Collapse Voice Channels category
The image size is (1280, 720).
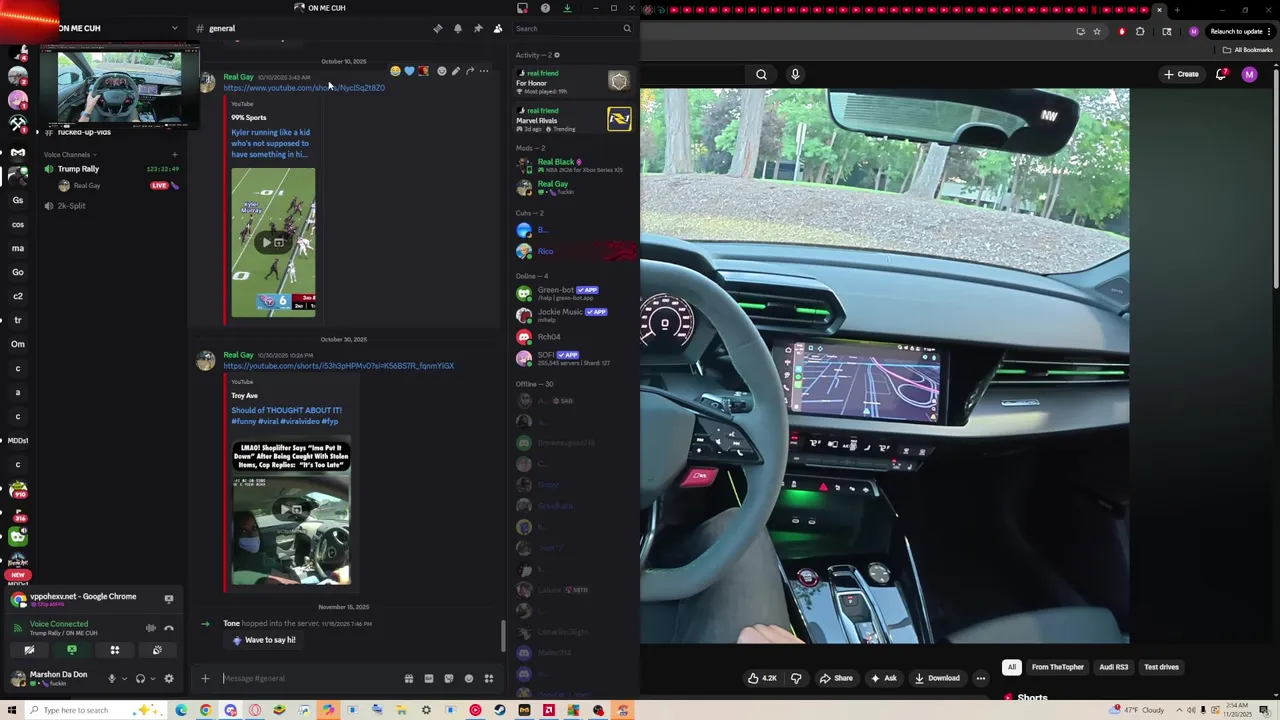coord(71,155)
